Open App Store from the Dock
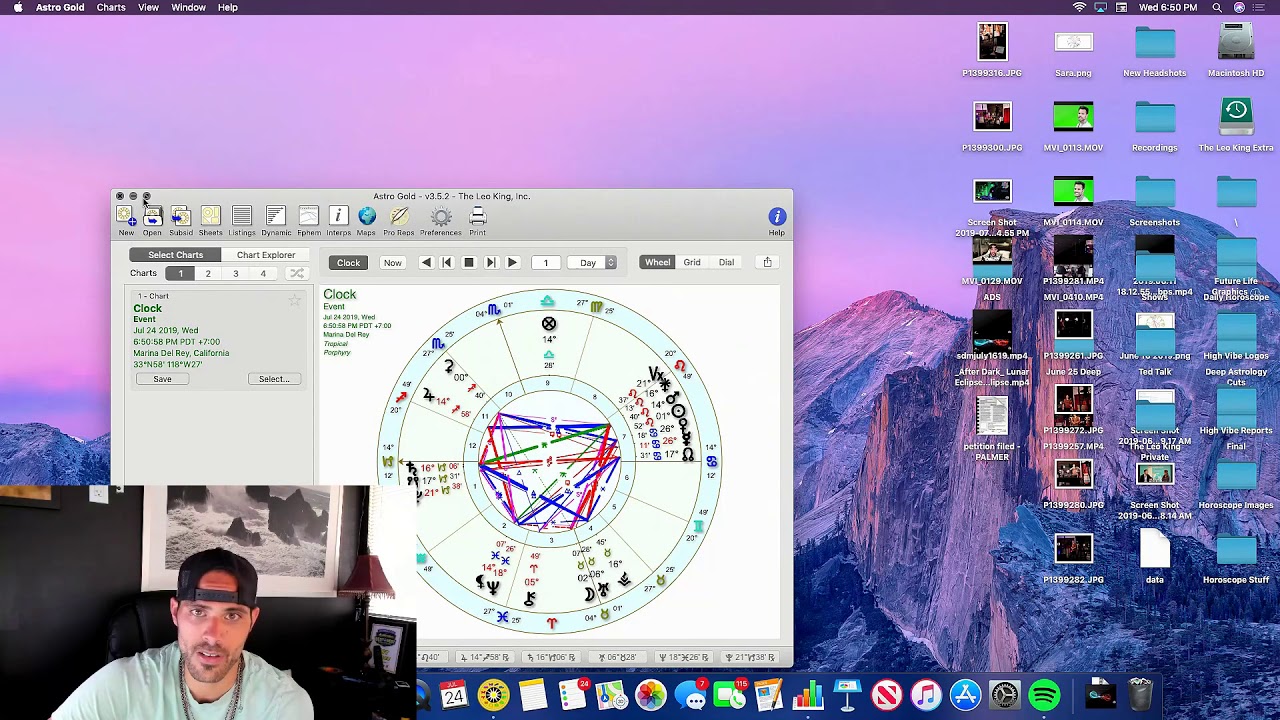 coord(966,695)
